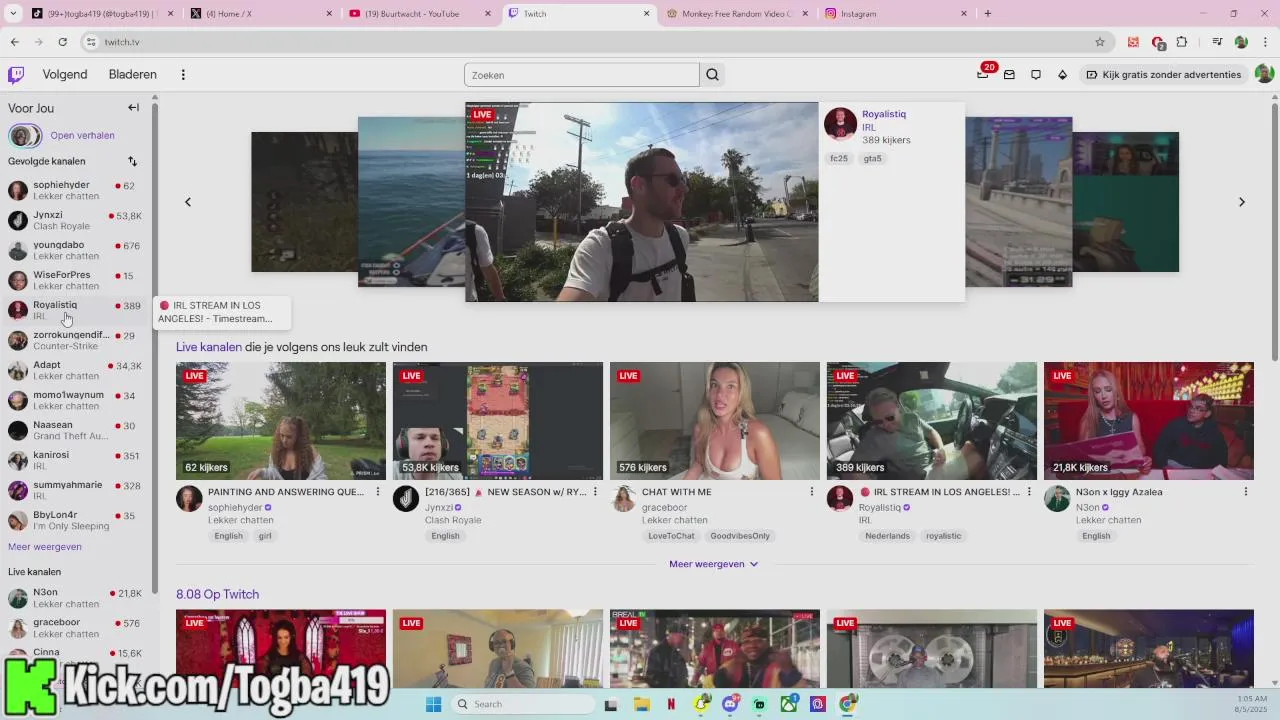Open Netflix from the taskbar
The image size is (1280, 720).
pyautogui.click(x=671, y=704)
